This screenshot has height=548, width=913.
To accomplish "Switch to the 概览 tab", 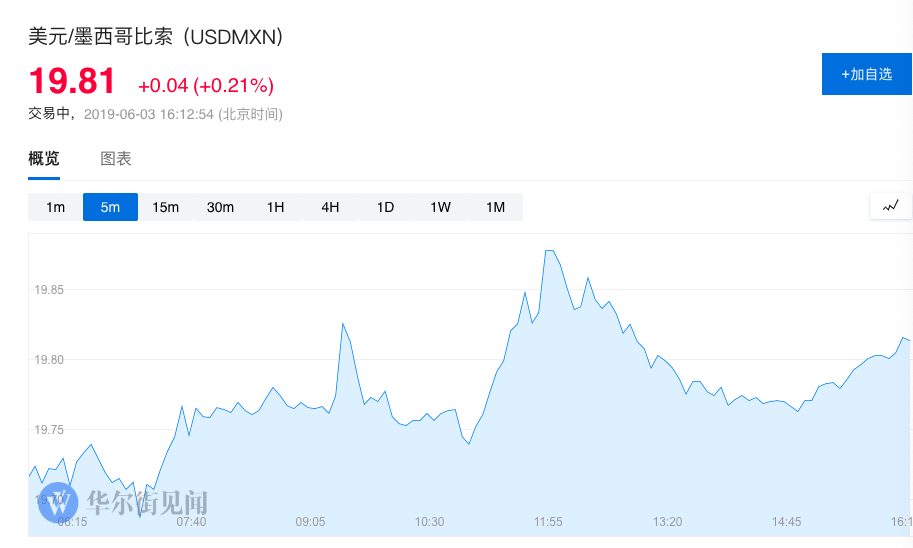I will click(44, 159).
